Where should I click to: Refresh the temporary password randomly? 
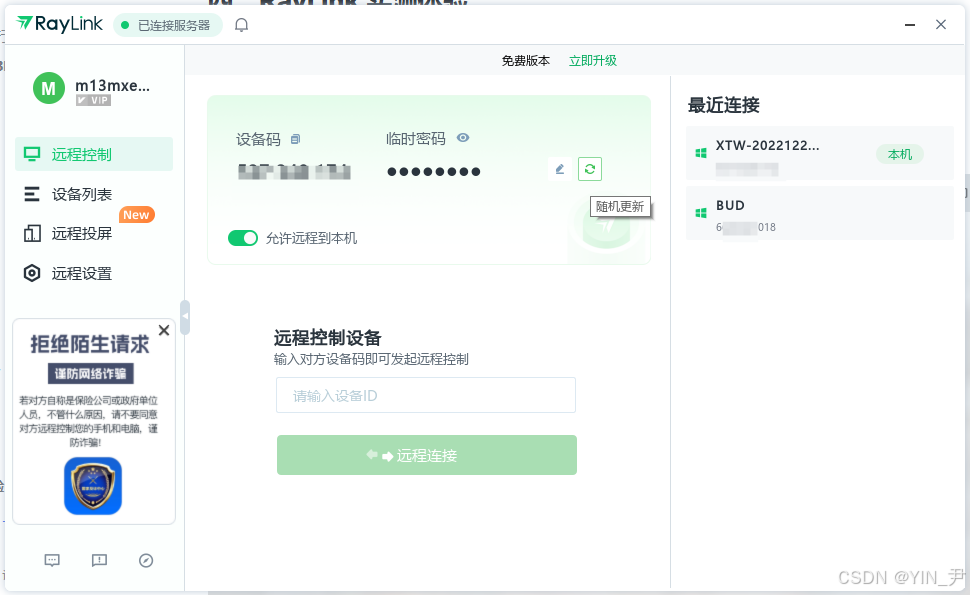pyautogui.click(x=589, y=169)
